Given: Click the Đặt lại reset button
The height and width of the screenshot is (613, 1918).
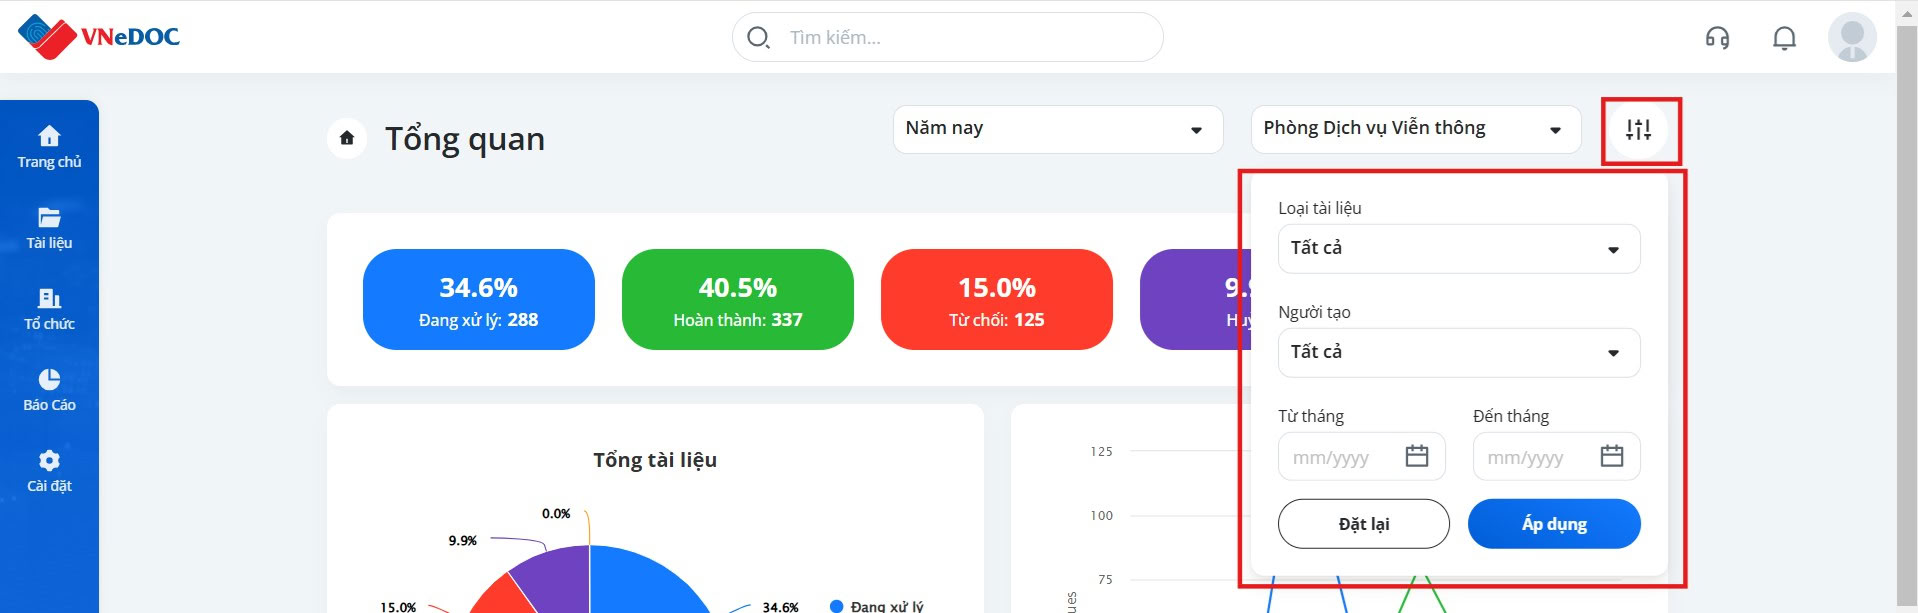Looking at the screenshot, I should (1364, 524).
